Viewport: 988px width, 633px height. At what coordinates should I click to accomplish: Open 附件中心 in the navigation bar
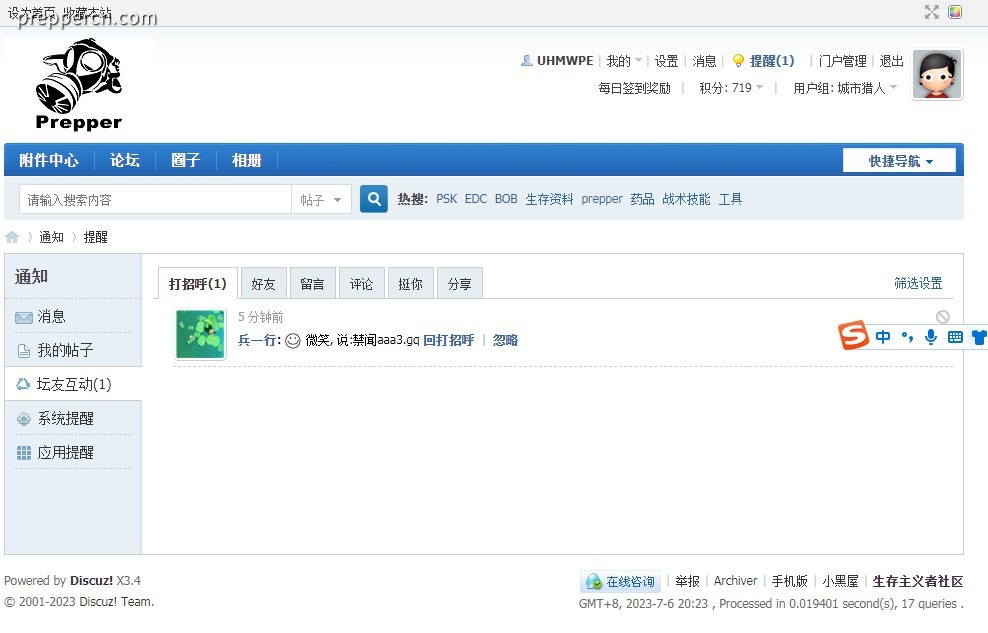(x=49, y=160)
